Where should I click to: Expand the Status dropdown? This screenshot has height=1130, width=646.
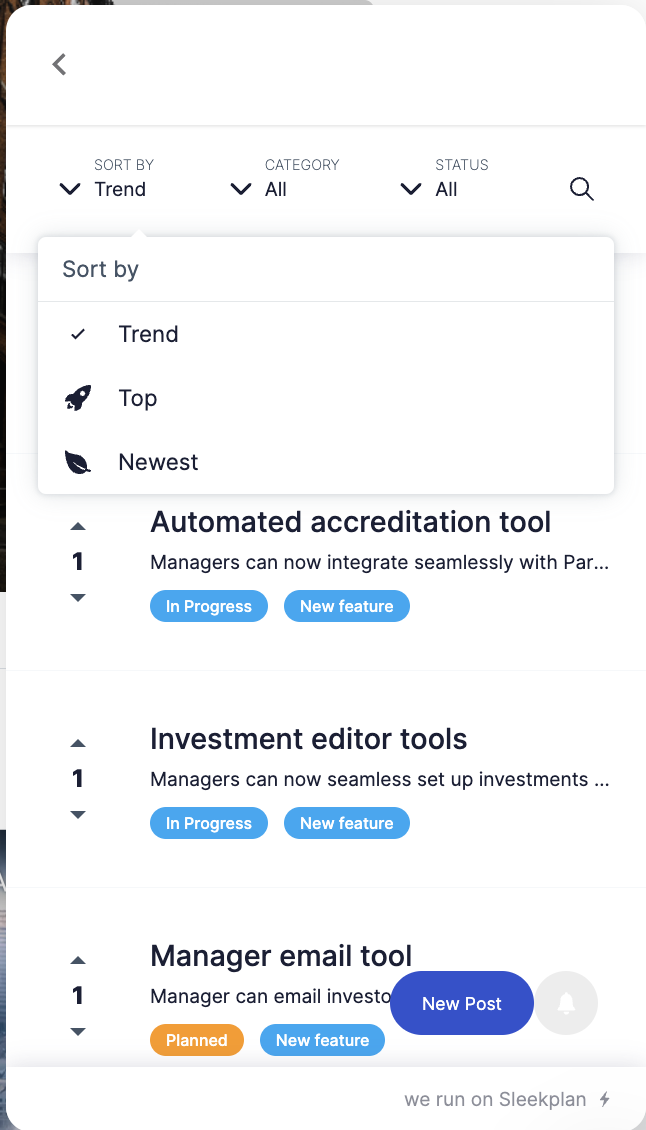click(x=444, y=178)
